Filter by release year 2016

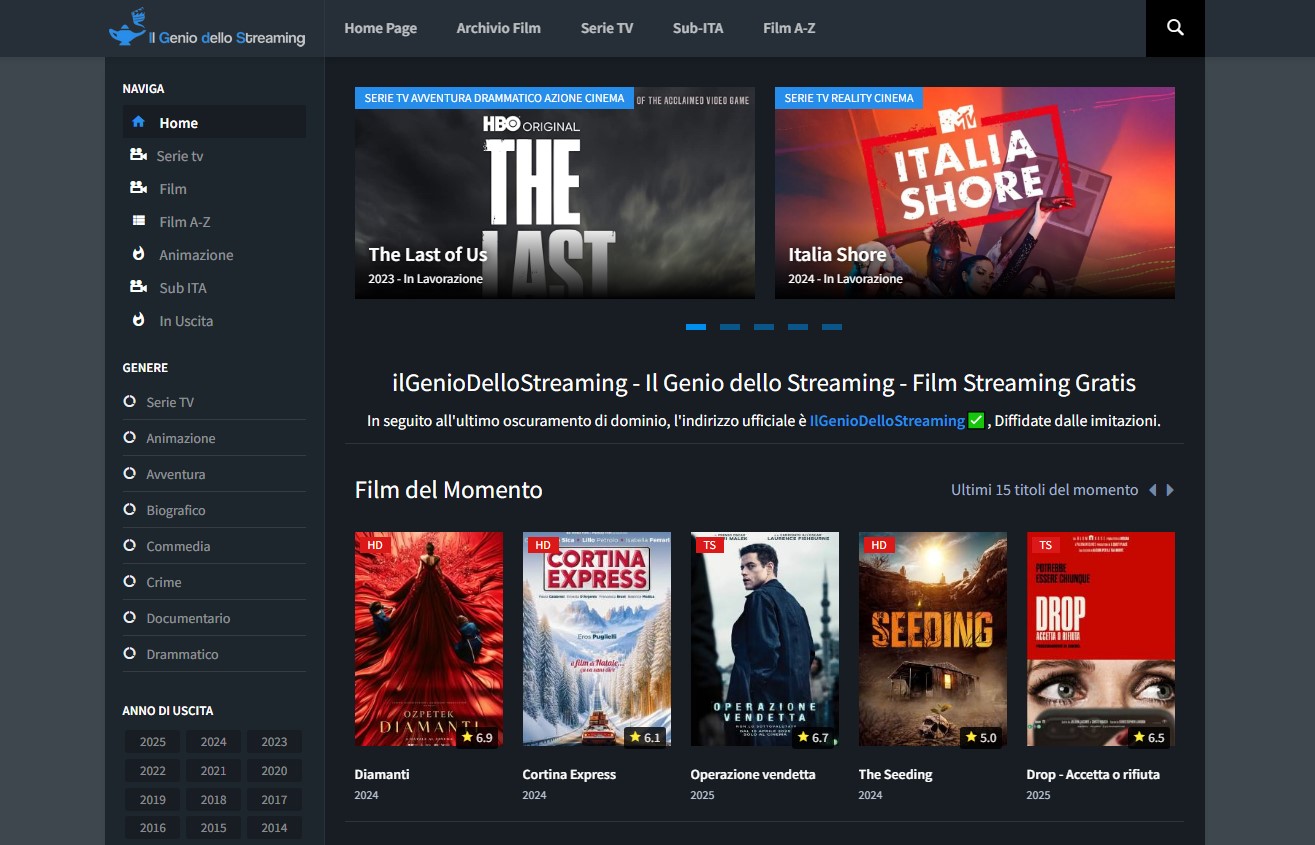153,828
